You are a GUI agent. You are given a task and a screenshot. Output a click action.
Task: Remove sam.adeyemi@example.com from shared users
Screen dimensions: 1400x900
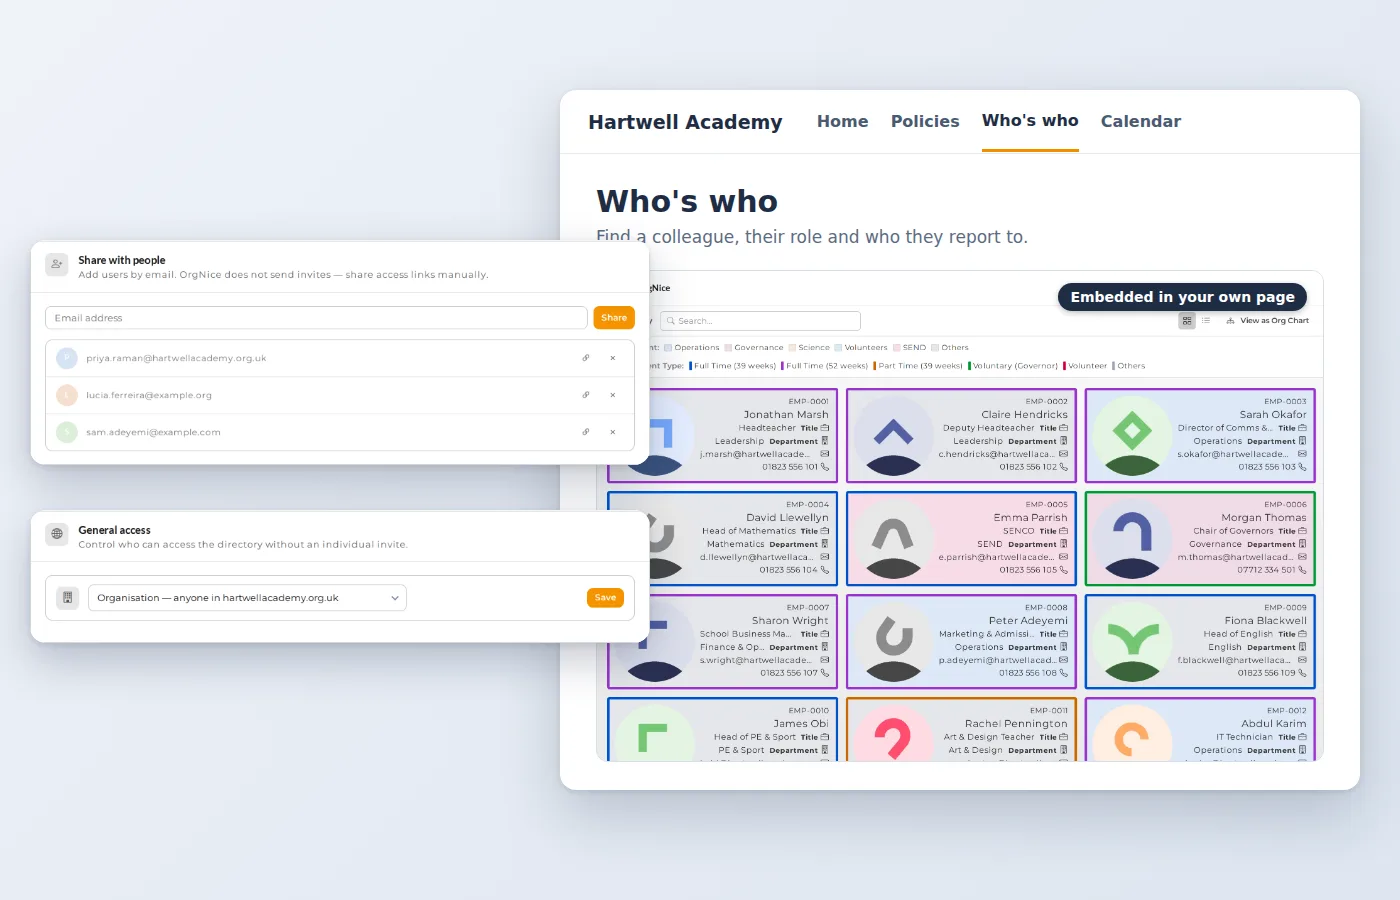pos(613,432)
